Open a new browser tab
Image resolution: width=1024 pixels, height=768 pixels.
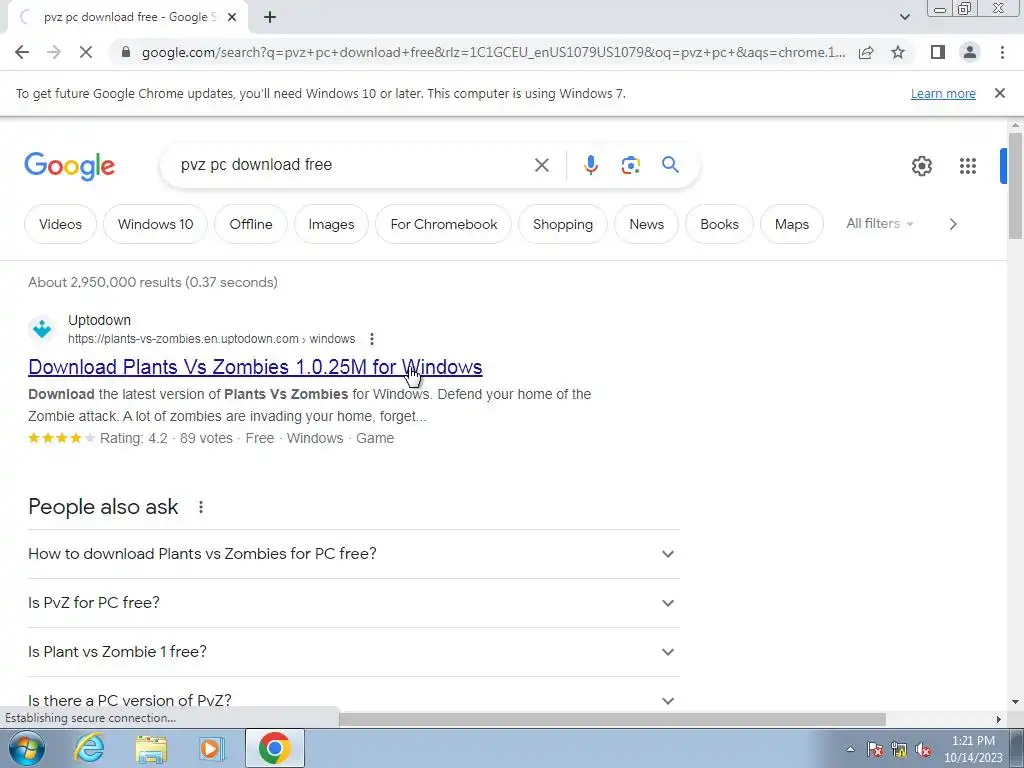tap(270, 18)
